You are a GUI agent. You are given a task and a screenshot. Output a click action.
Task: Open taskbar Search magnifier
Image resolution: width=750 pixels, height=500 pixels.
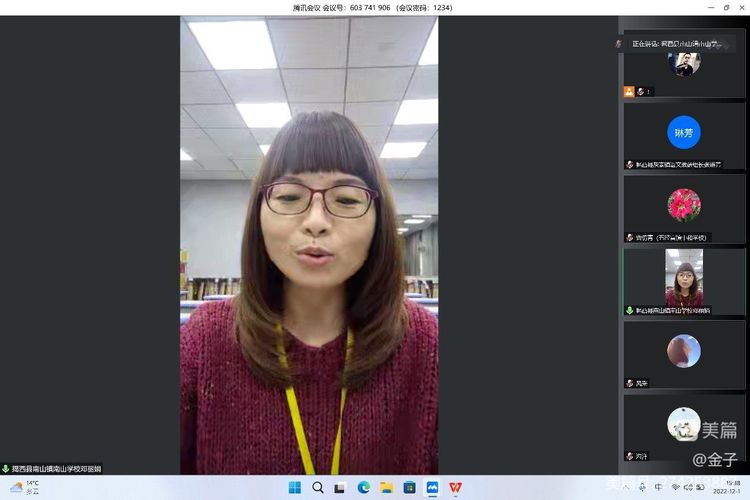pyautogui.click(x=318, y=488)
